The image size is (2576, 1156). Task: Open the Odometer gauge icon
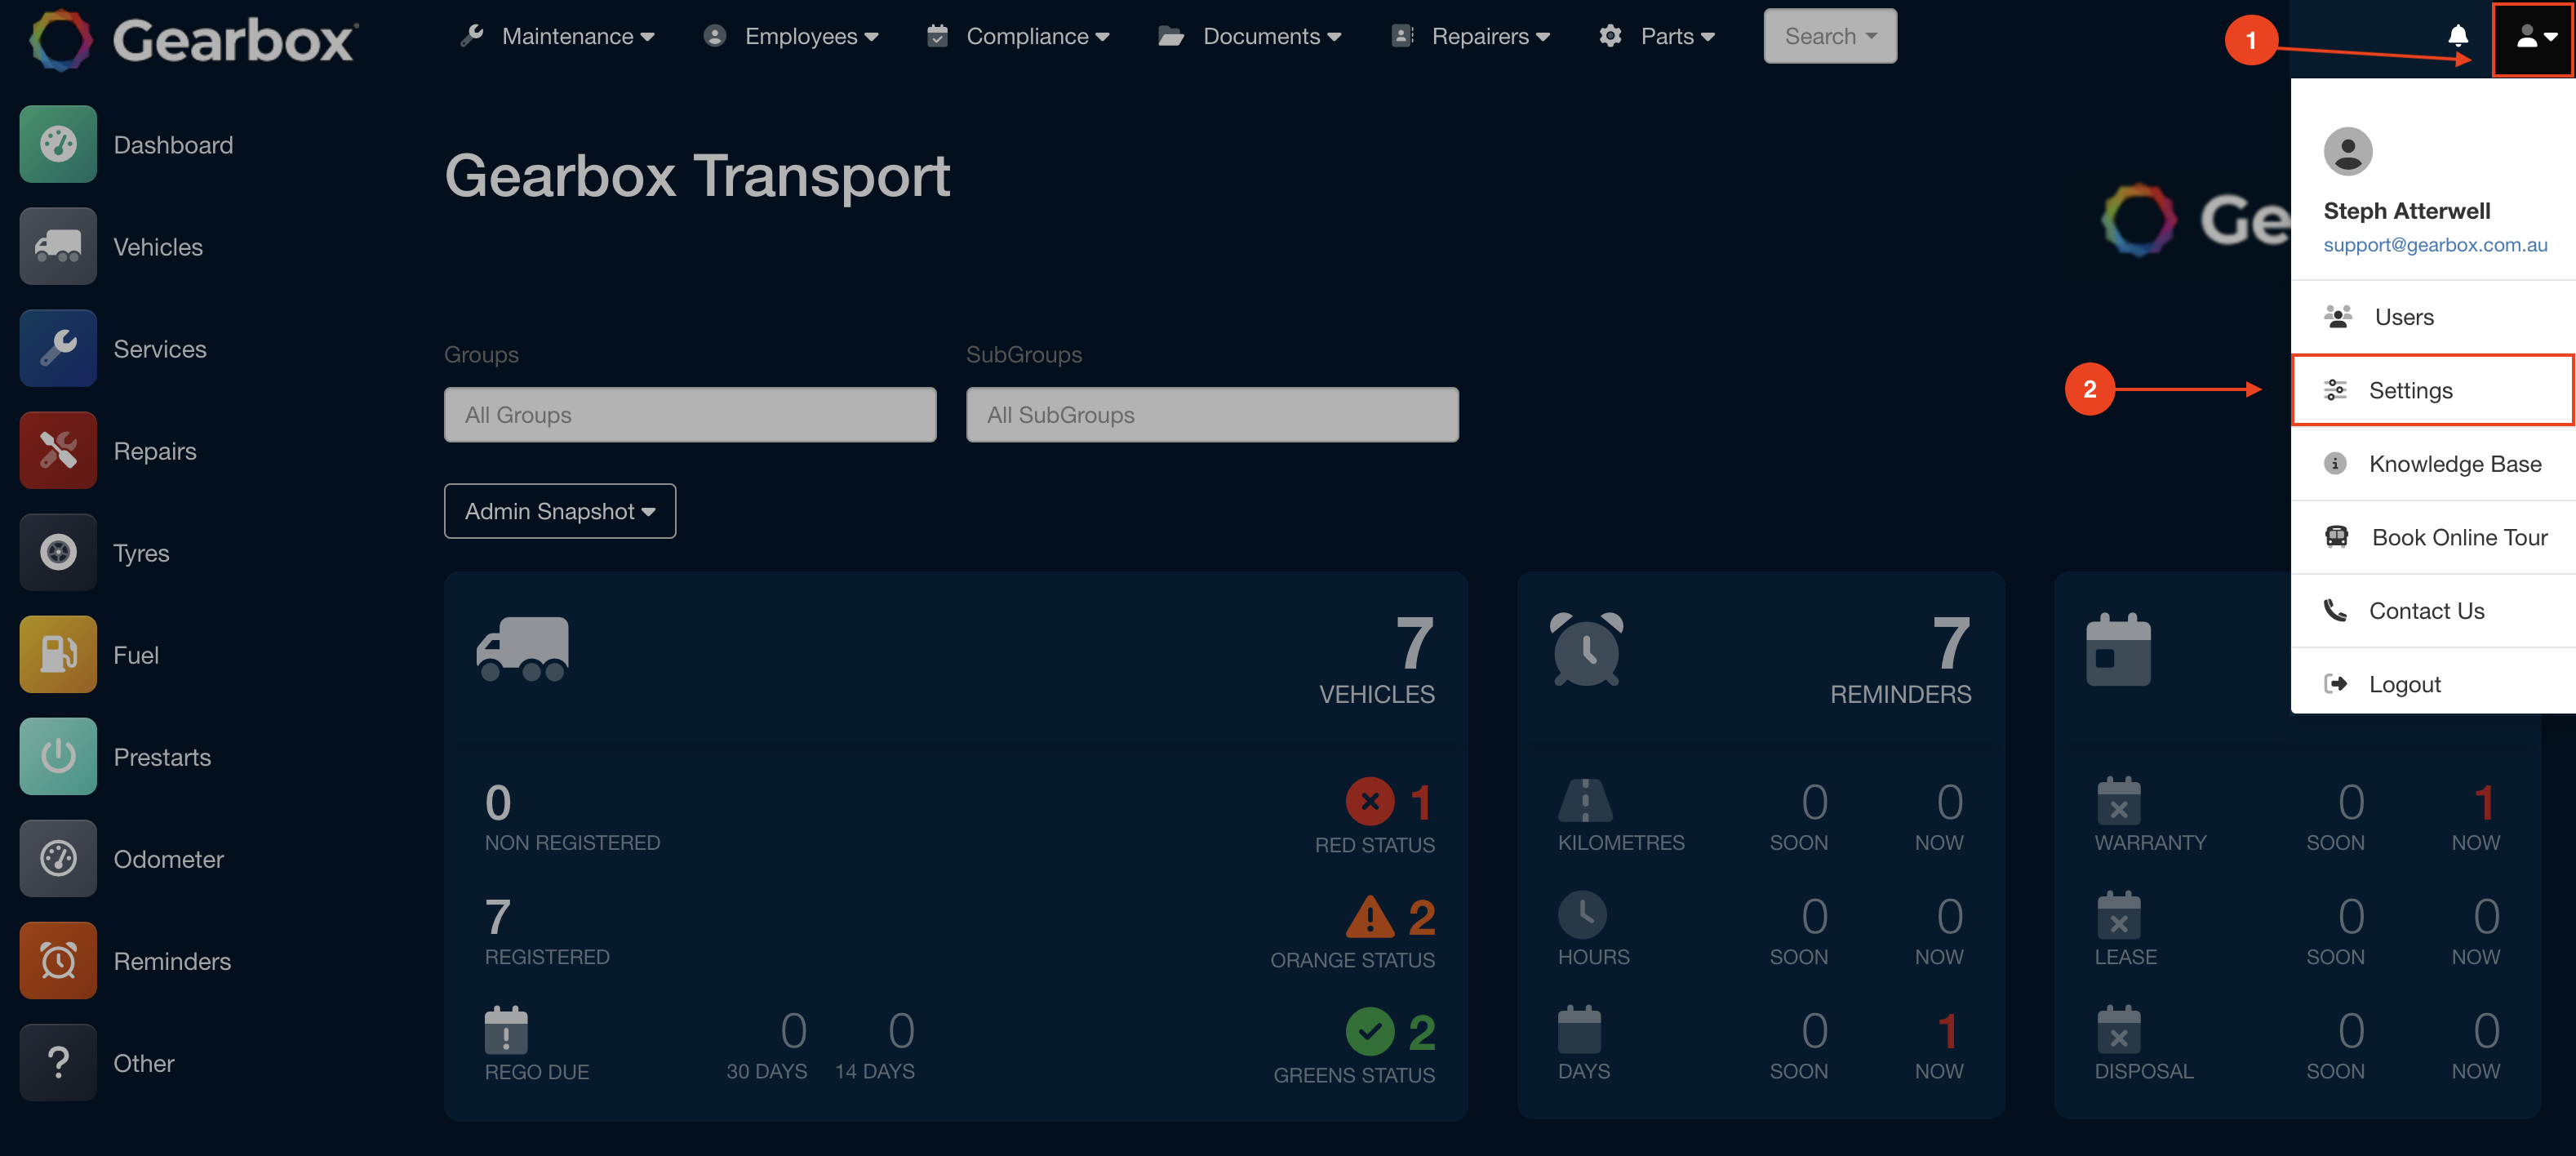pos(58,858)
